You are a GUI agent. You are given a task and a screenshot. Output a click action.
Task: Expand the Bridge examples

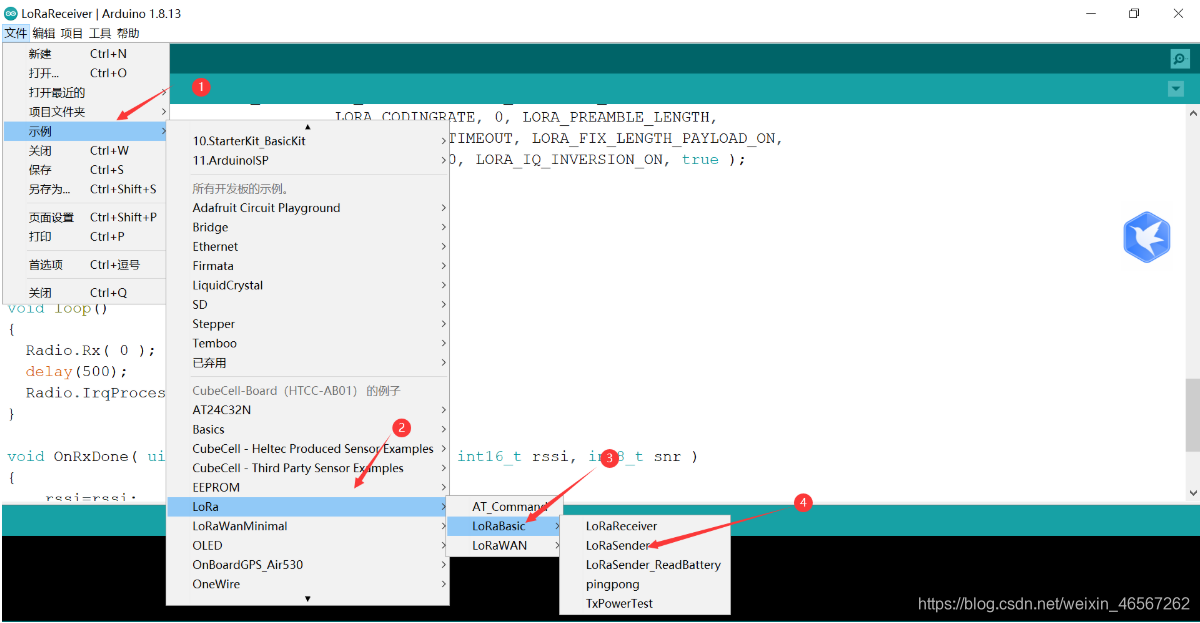[308, 227]
